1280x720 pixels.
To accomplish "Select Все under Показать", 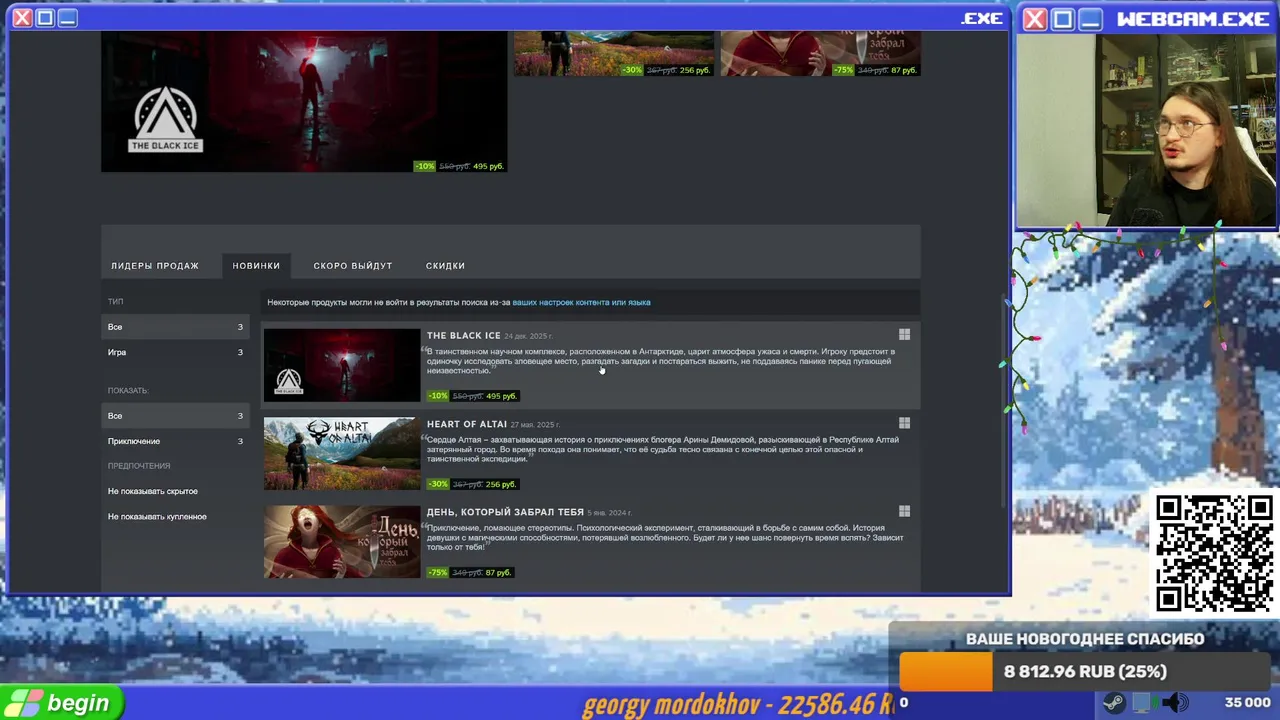I will coord(175,416).
